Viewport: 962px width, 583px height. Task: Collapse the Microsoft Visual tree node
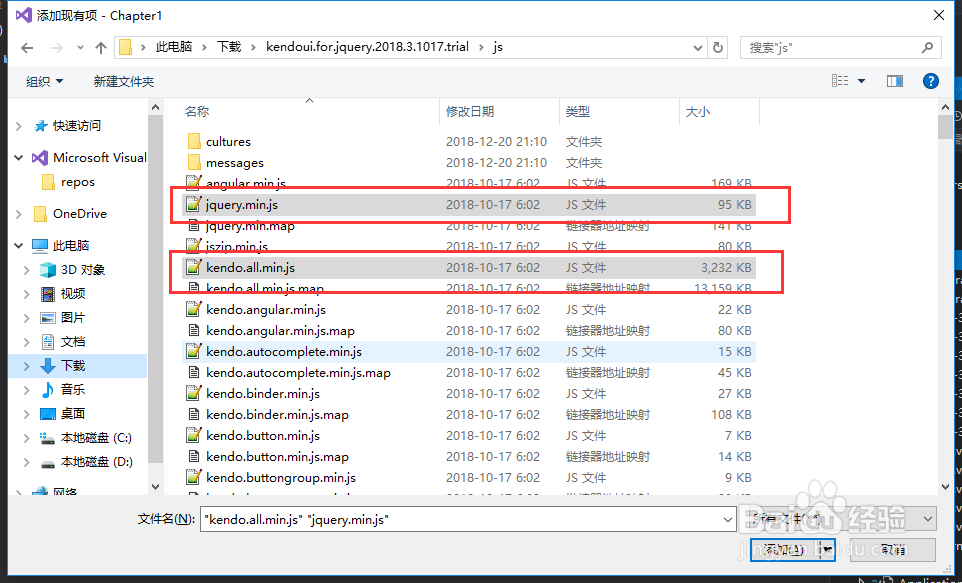(19, 158)
